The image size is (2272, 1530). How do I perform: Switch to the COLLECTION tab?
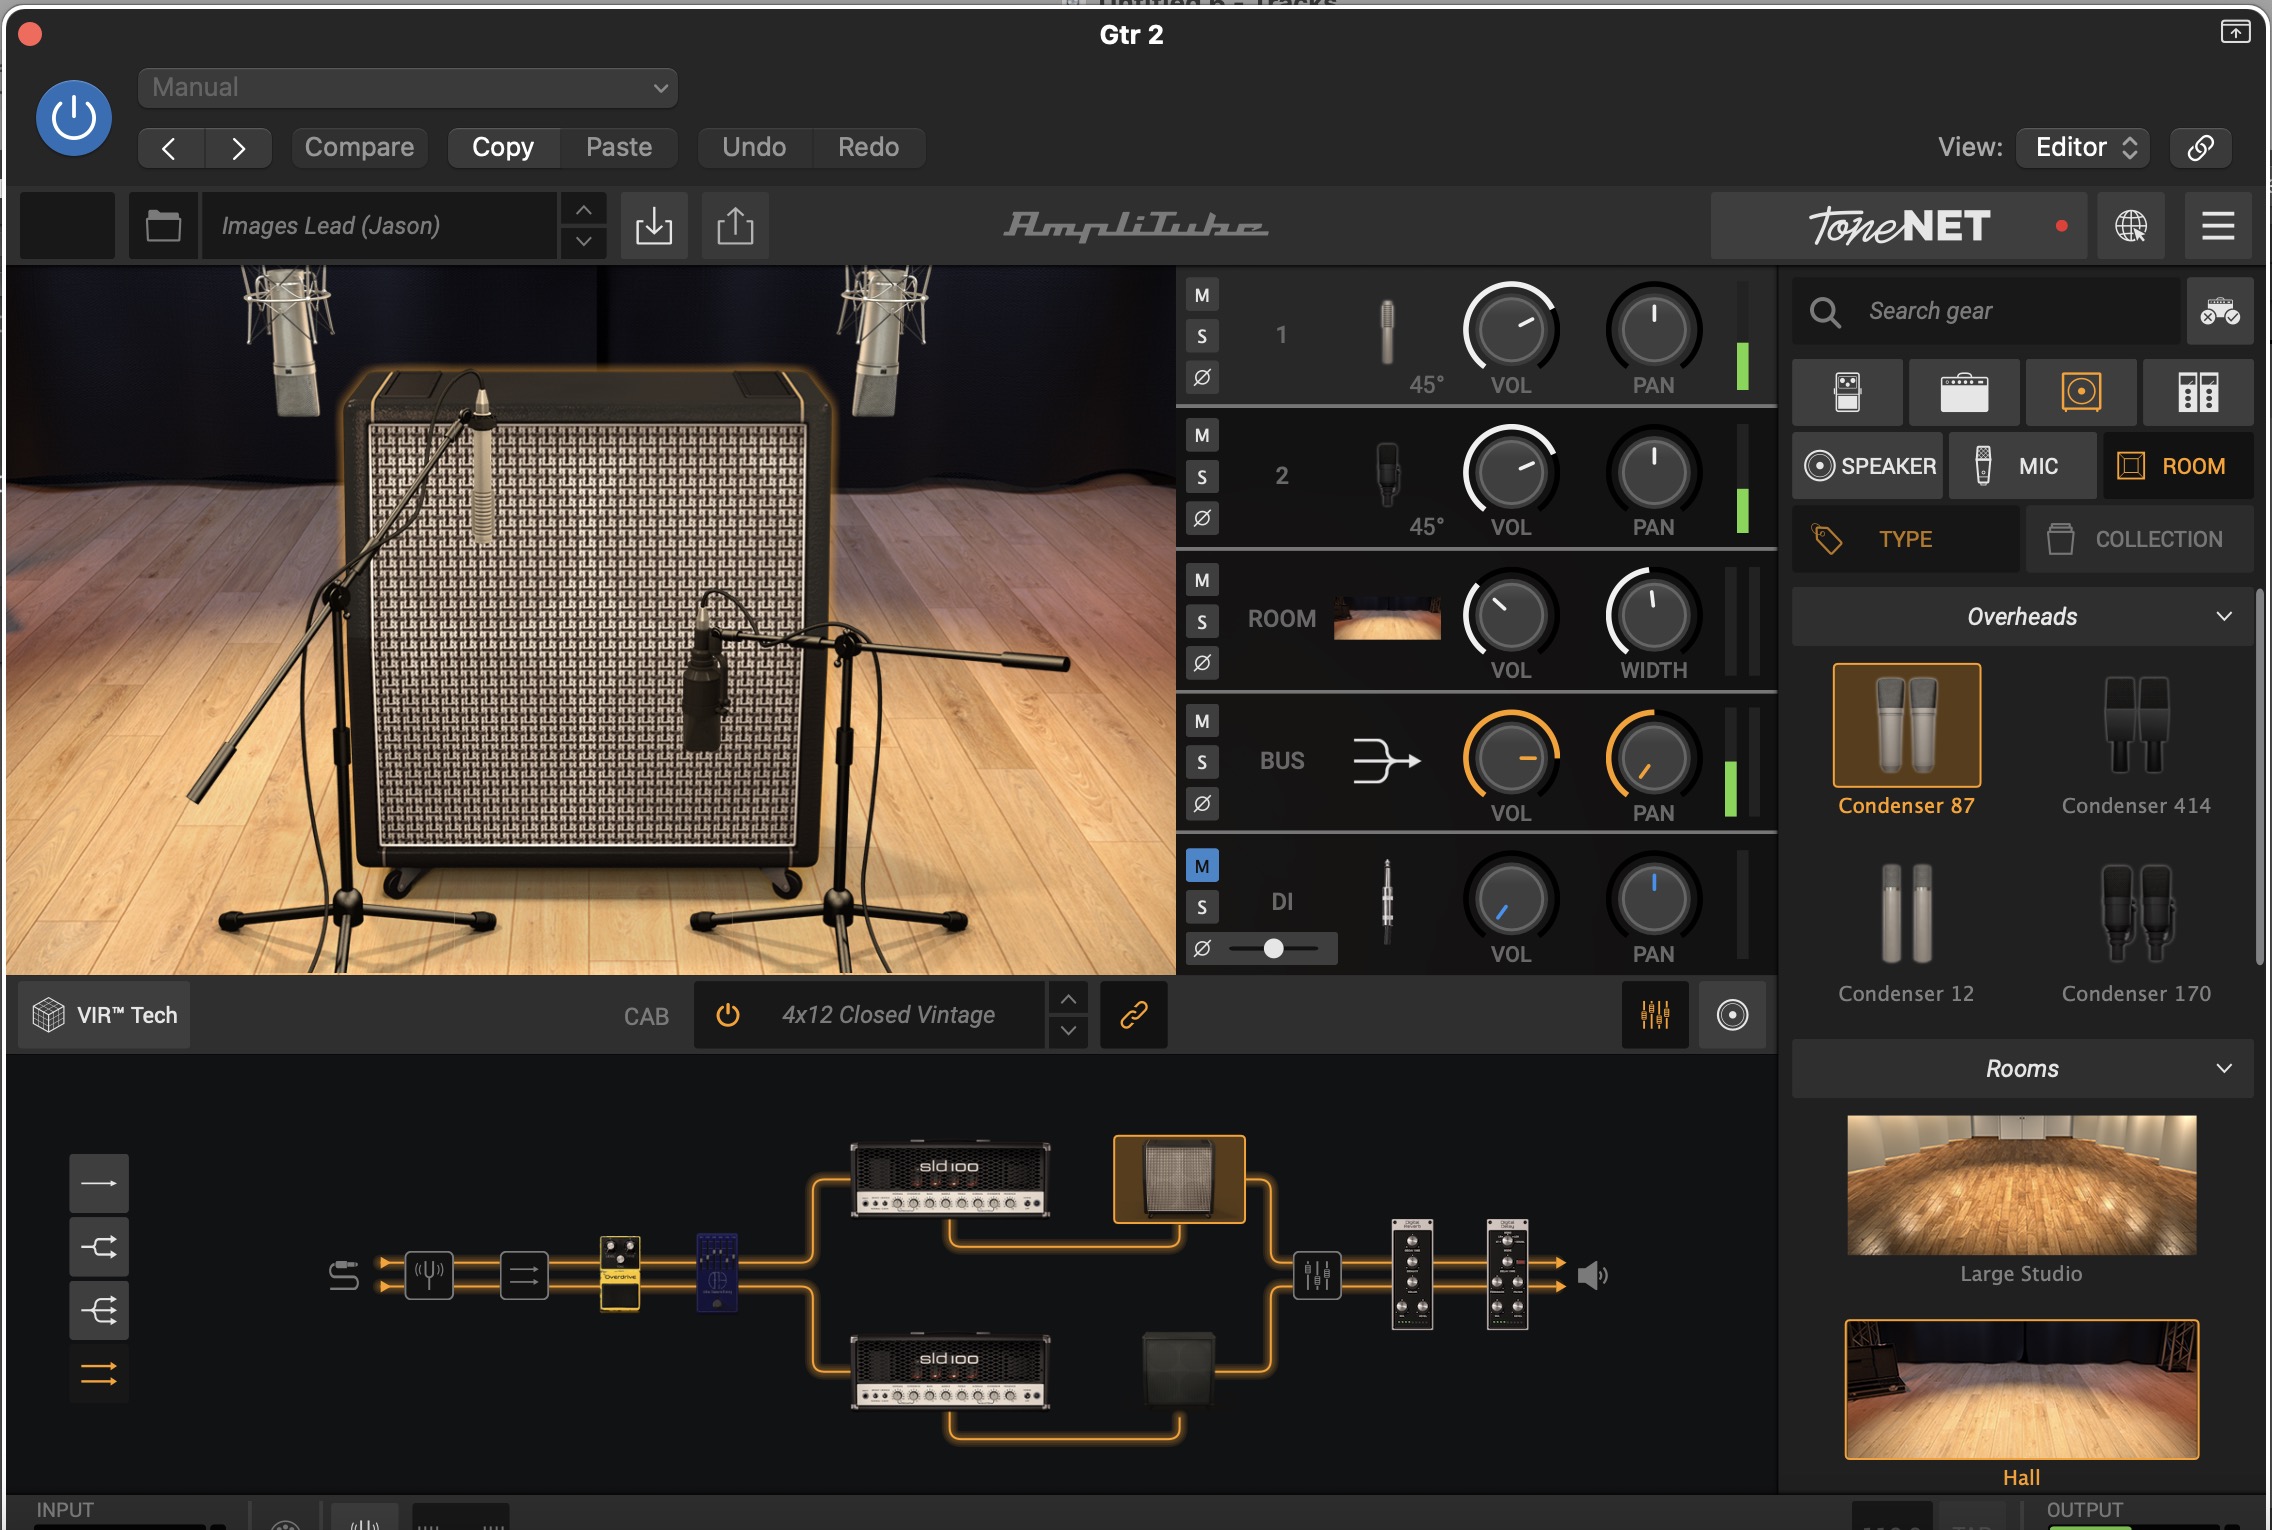coord(2139,540)
